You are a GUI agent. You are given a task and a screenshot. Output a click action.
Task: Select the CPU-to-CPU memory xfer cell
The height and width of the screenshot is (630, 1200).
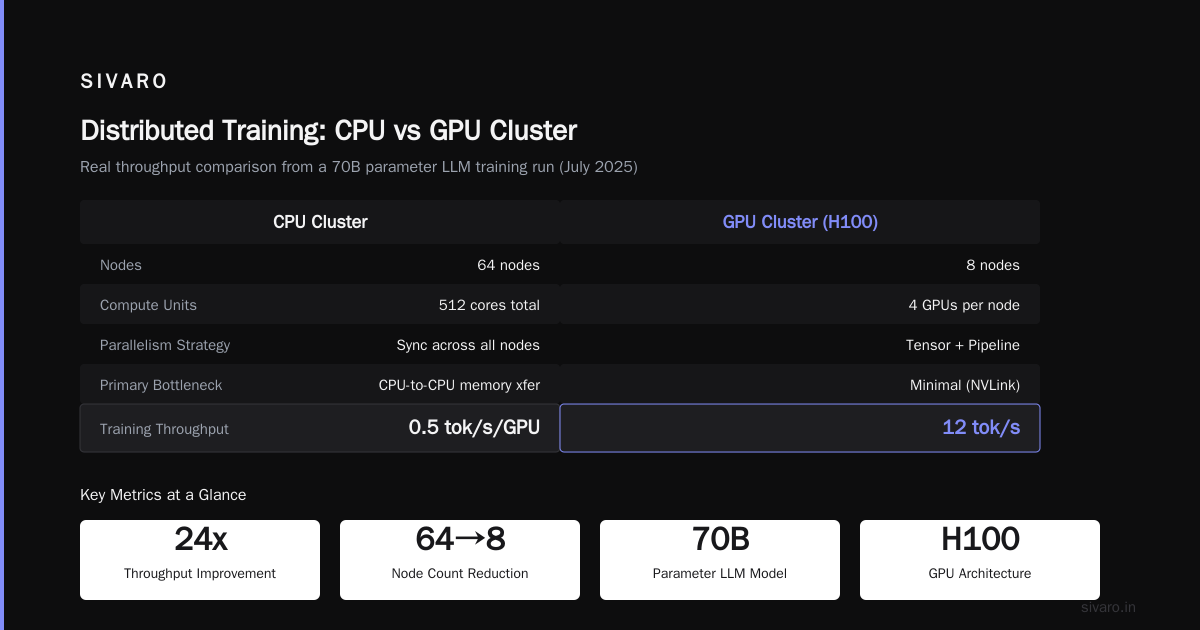pos(459,385)
